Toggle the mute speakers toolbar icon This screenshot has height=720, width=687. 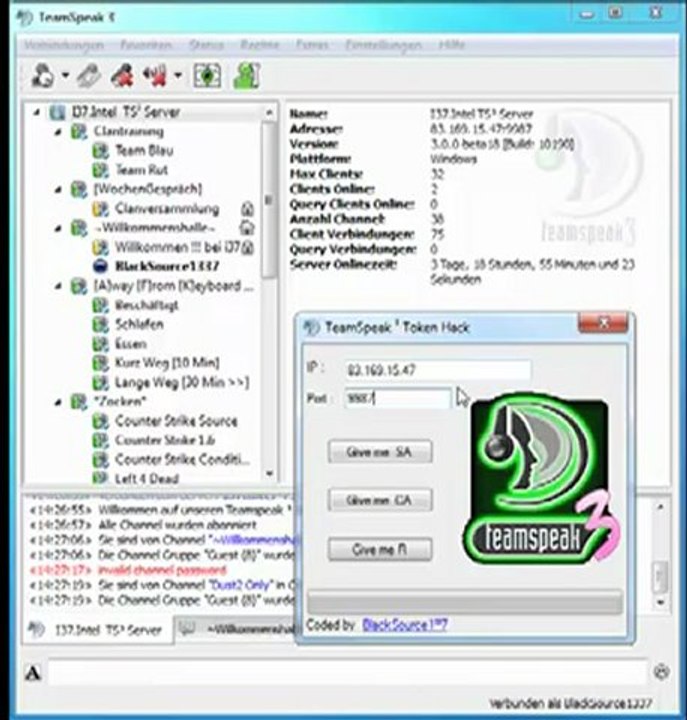coord(155,76)
